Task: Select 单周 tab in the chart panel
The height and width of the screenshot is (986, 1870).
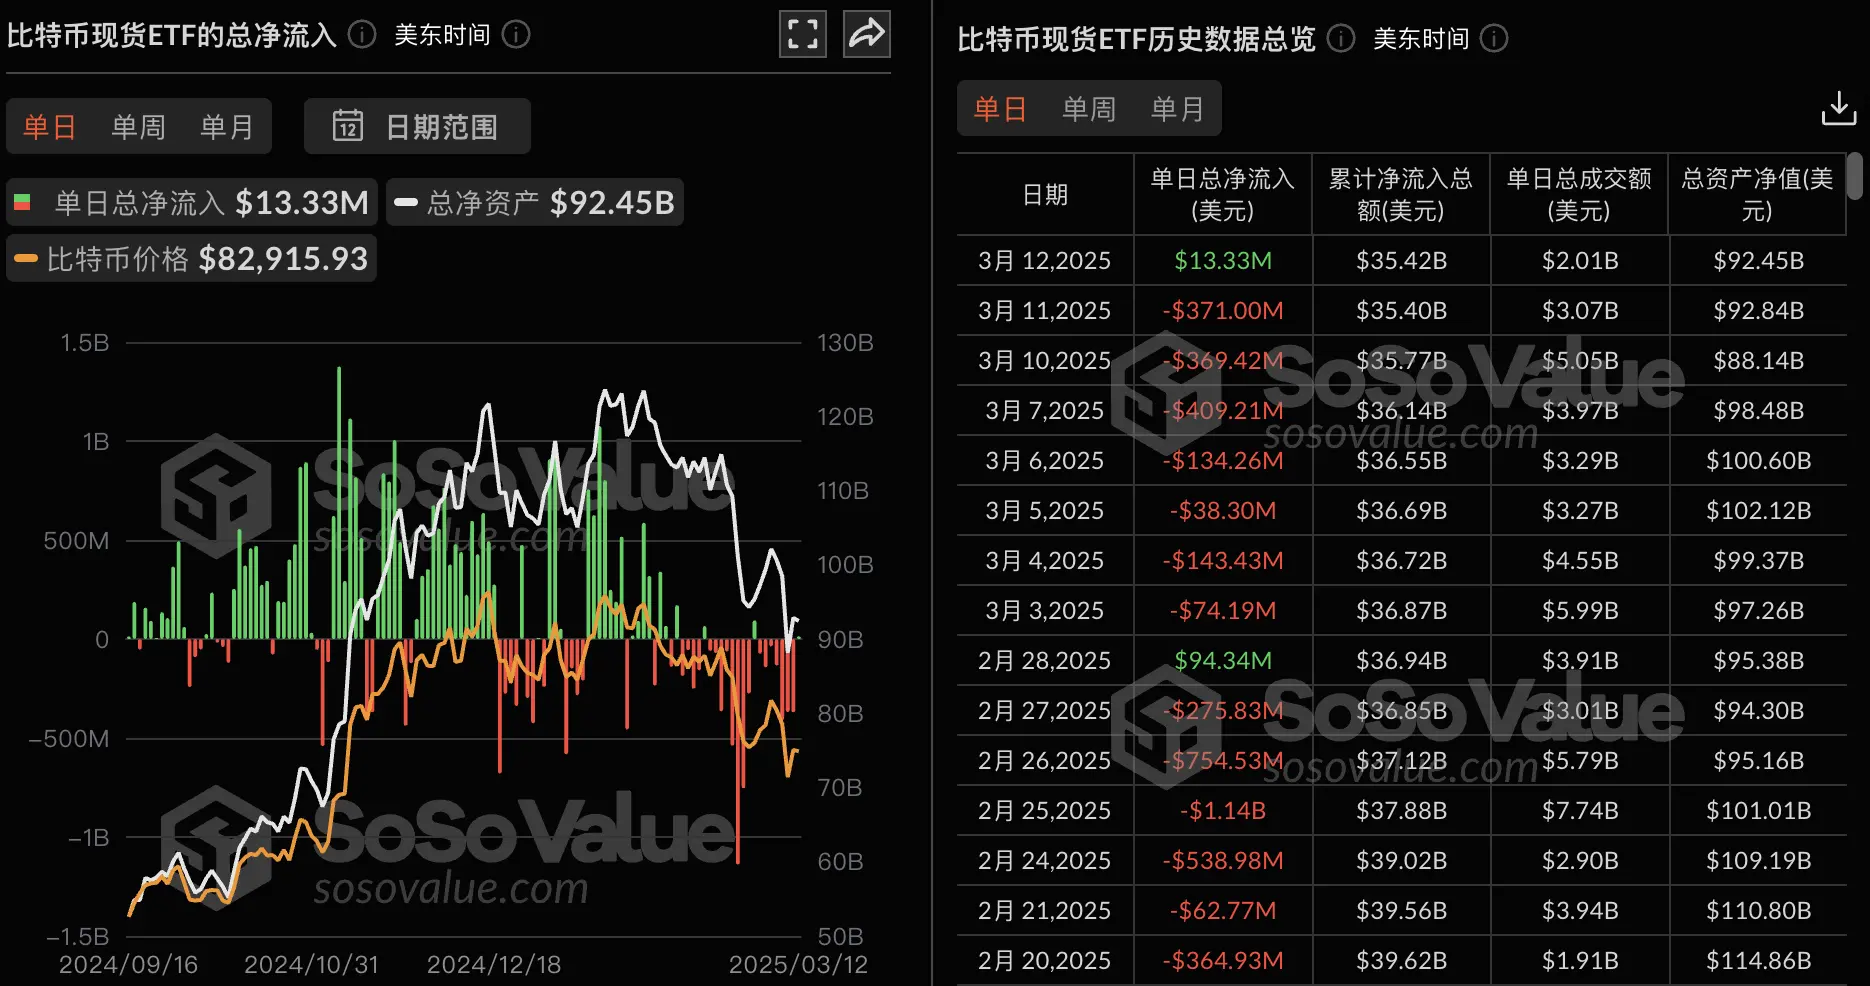Action: (x=138, y=127)
